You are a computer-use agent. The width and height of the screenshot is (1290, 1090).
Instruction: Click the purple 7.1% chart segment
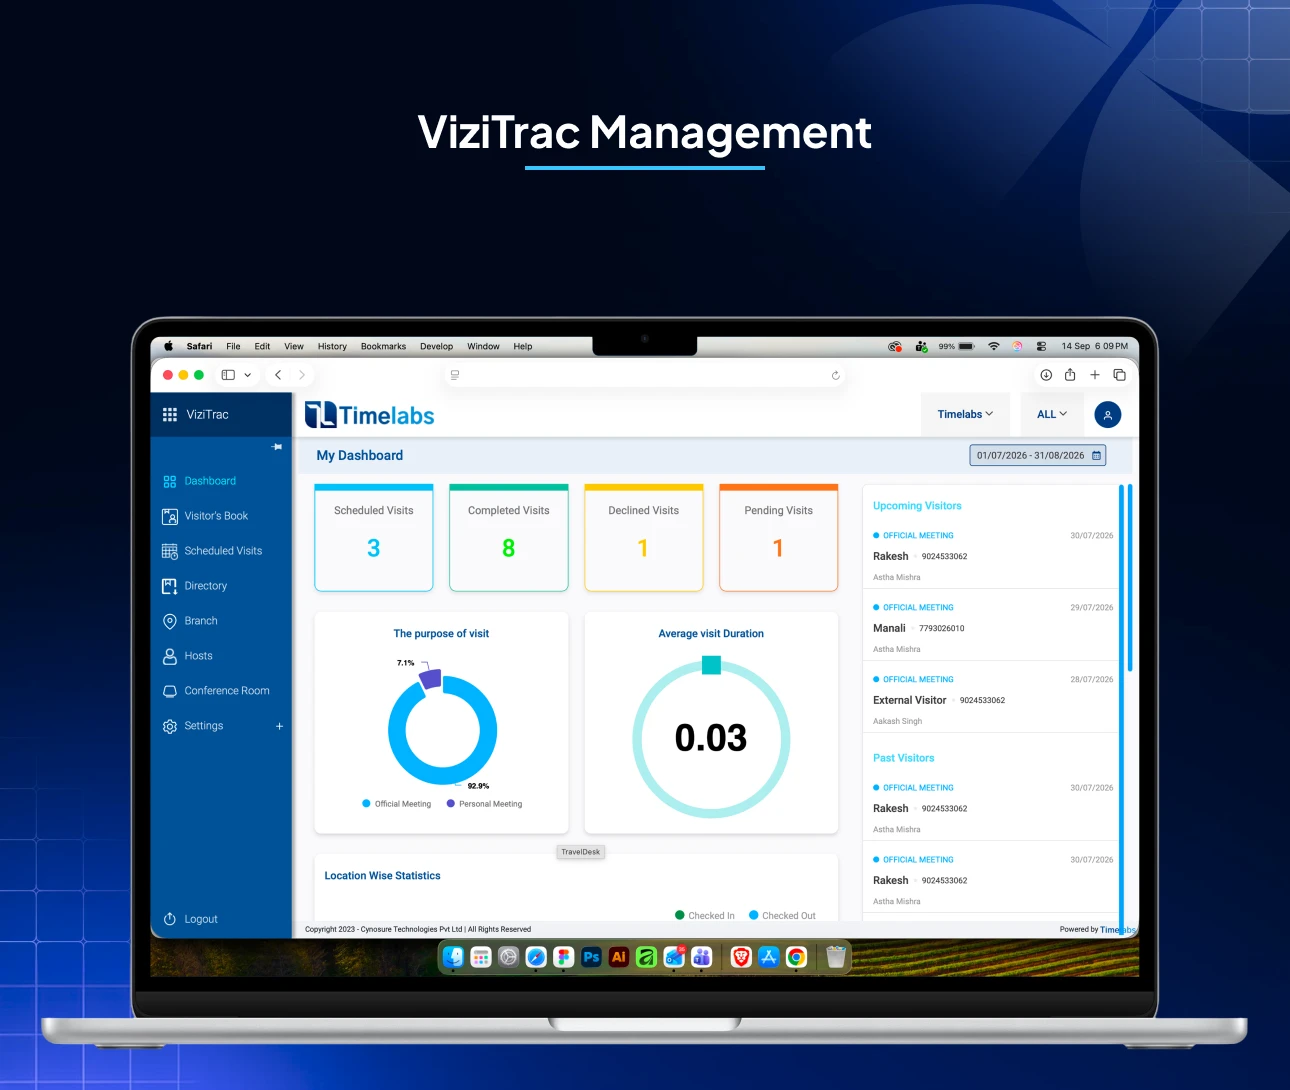430,679
